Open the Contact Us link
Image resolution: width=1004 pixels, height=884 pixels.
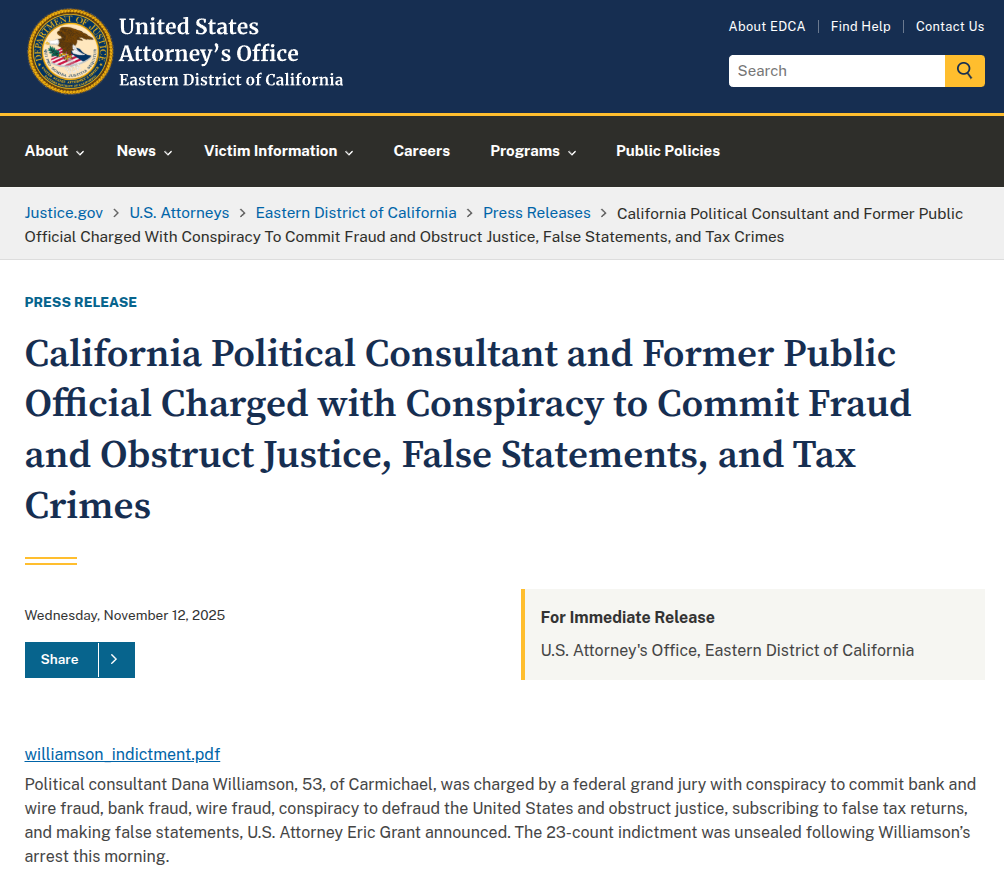coord(950,27)
